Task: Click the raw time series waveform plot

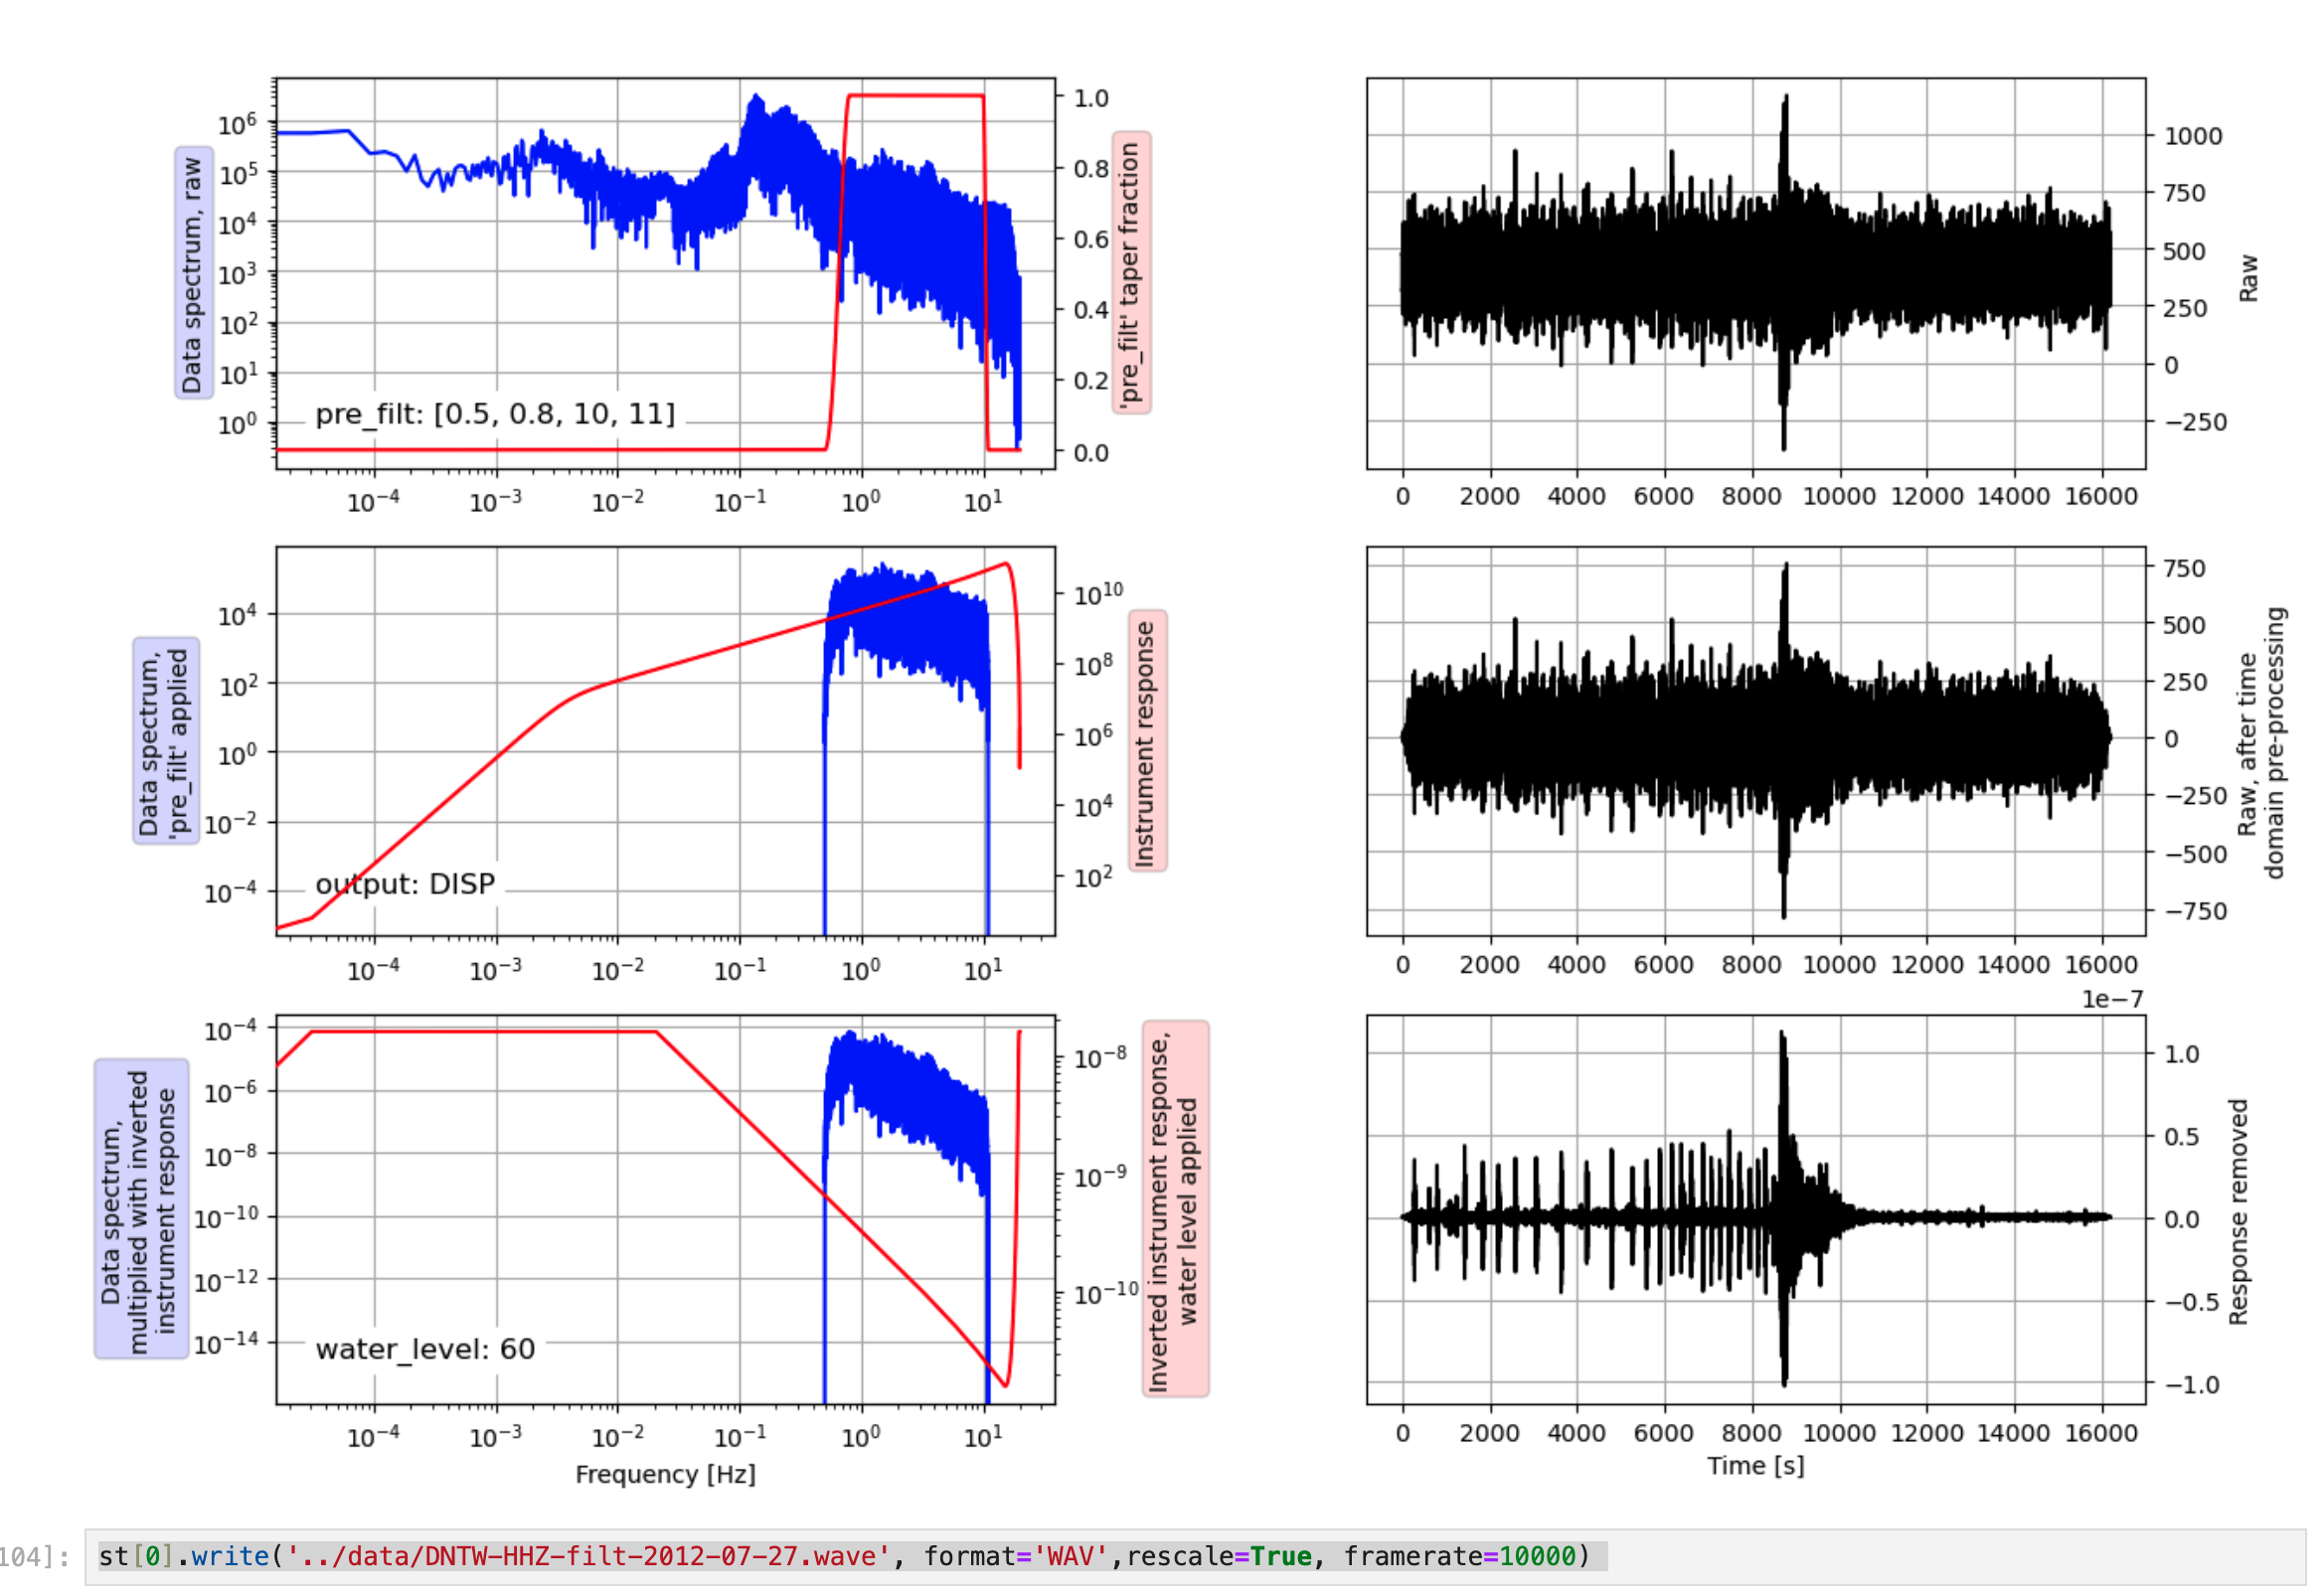Action: coord(1756,273)
